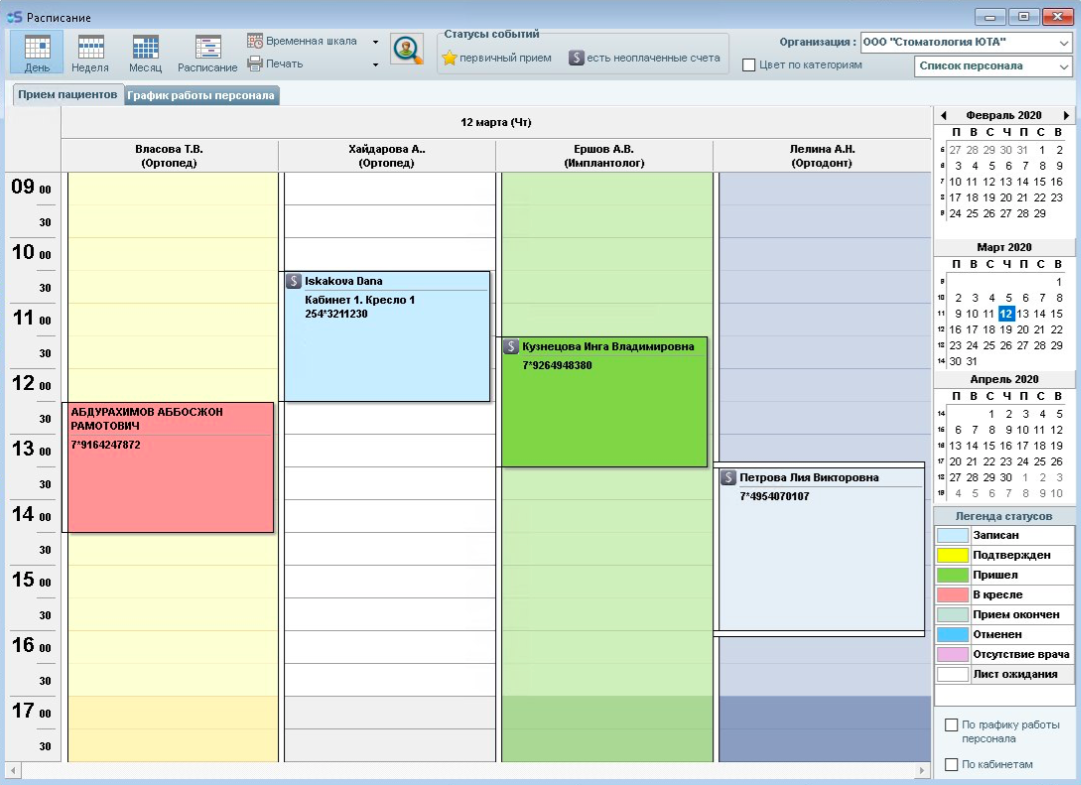1081x785 pixels.
Task: Select highlighted date 12 in Март 2020
Action: pyautogui.click(x=1007, y=314)
